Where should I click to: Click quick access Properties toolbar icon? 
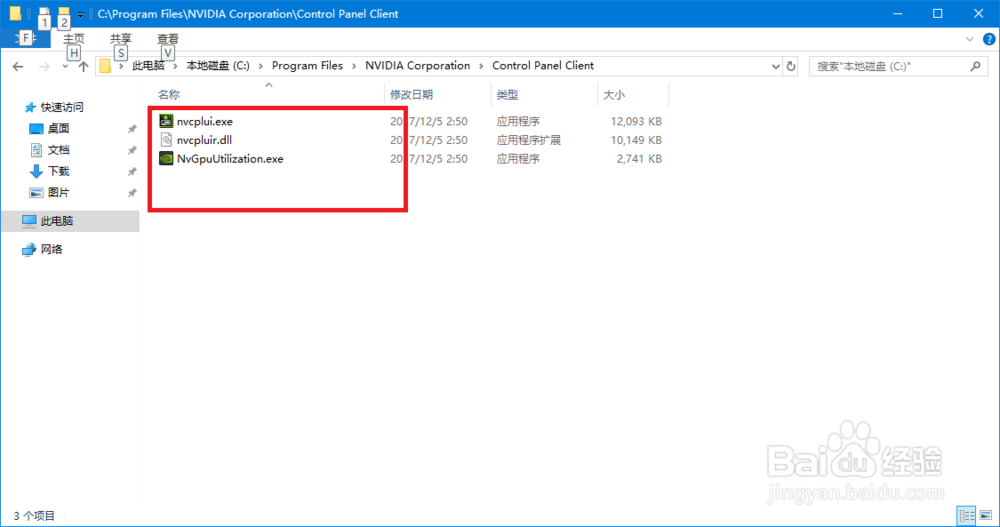click(43, 13)
